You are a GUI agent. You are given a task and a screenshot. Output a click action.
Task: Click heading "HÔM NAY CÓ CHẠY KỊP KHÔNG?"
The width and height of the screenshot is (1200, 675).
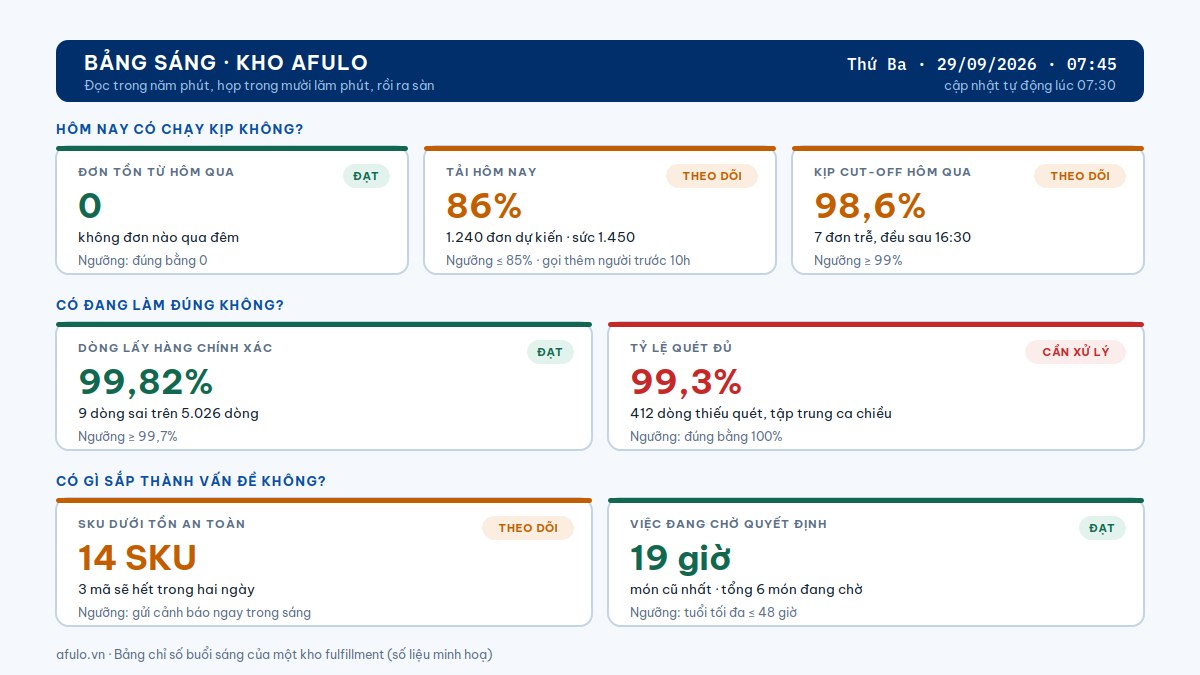[180, 129]
